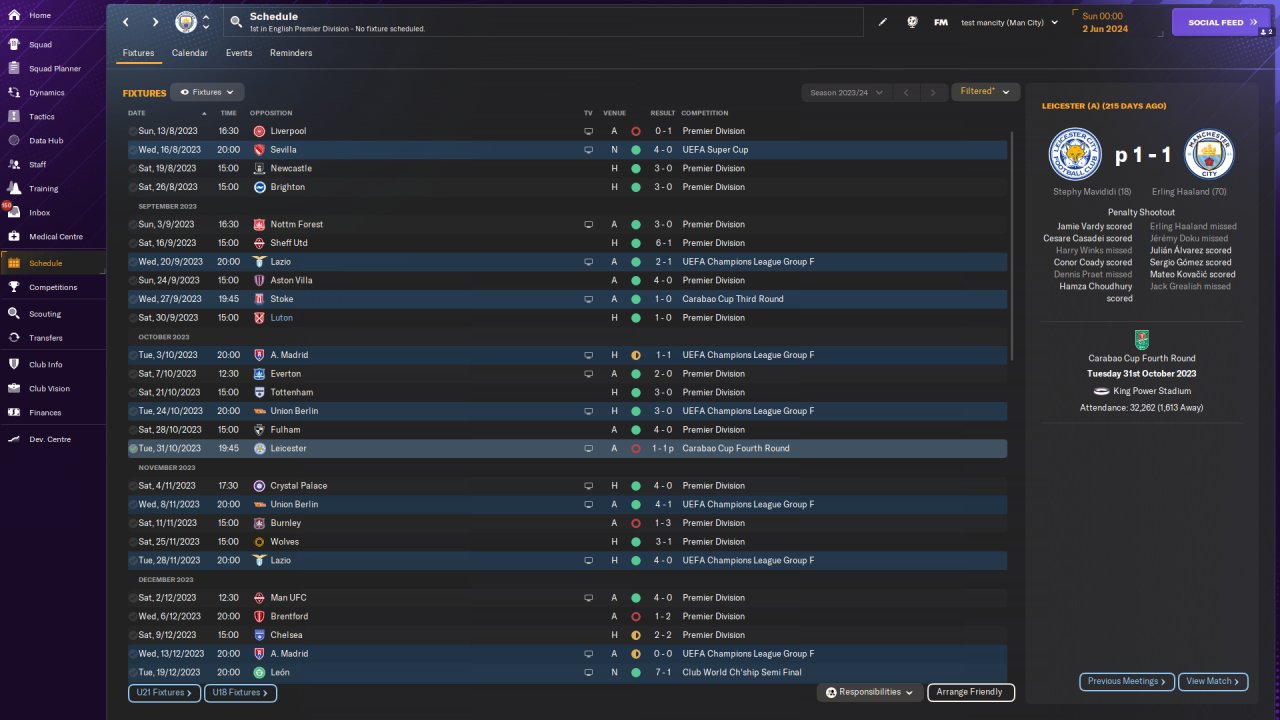Open the Finances sidebar icon
This screenshot has width=1280, height=720.
[14, 412]
